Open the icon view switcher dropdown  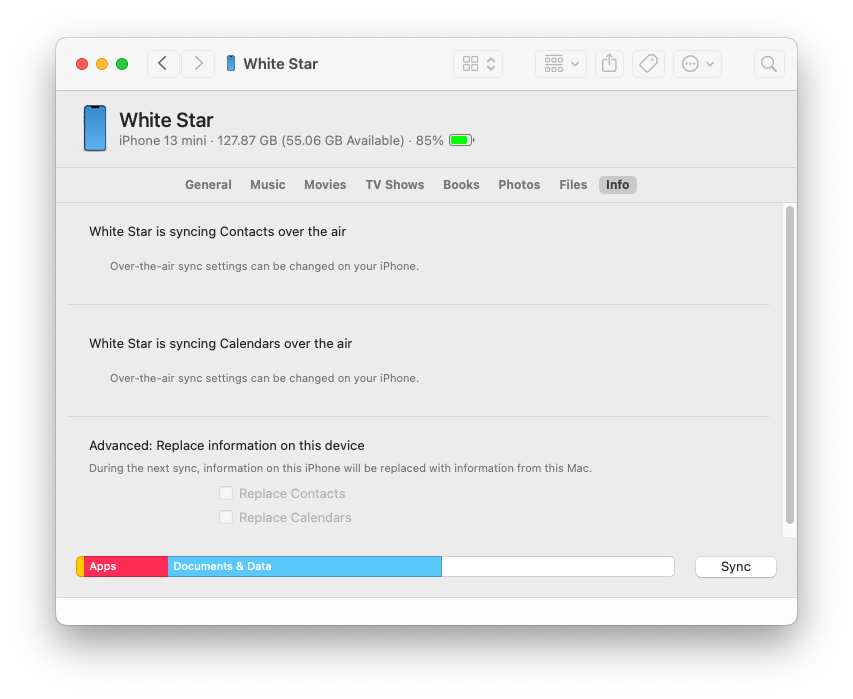[478, 64]
